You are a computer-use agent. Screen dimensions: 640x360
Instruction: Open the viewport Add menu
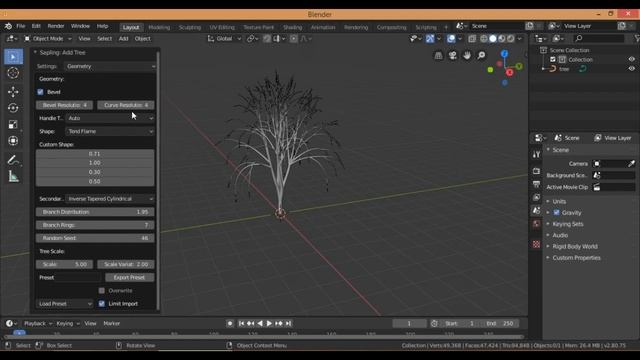[123, 38]
